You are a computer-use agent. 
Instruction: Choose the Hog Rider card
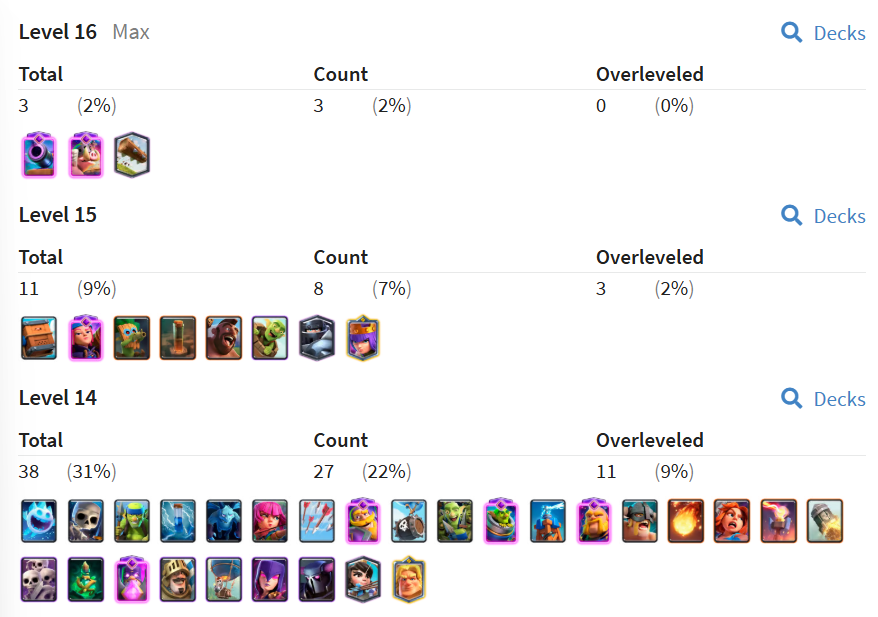pyautogui.click(x=223, y=338)
